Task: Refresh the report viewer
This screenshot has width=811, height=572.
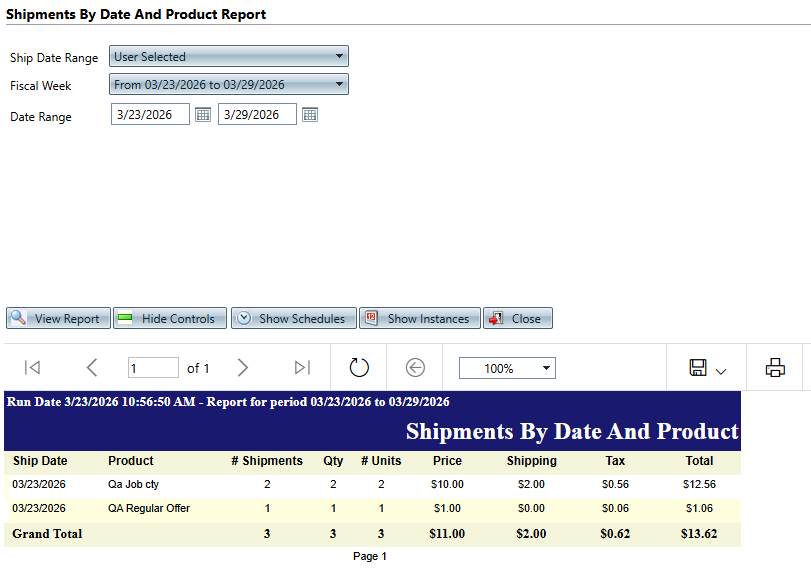Action: point(359,368)
